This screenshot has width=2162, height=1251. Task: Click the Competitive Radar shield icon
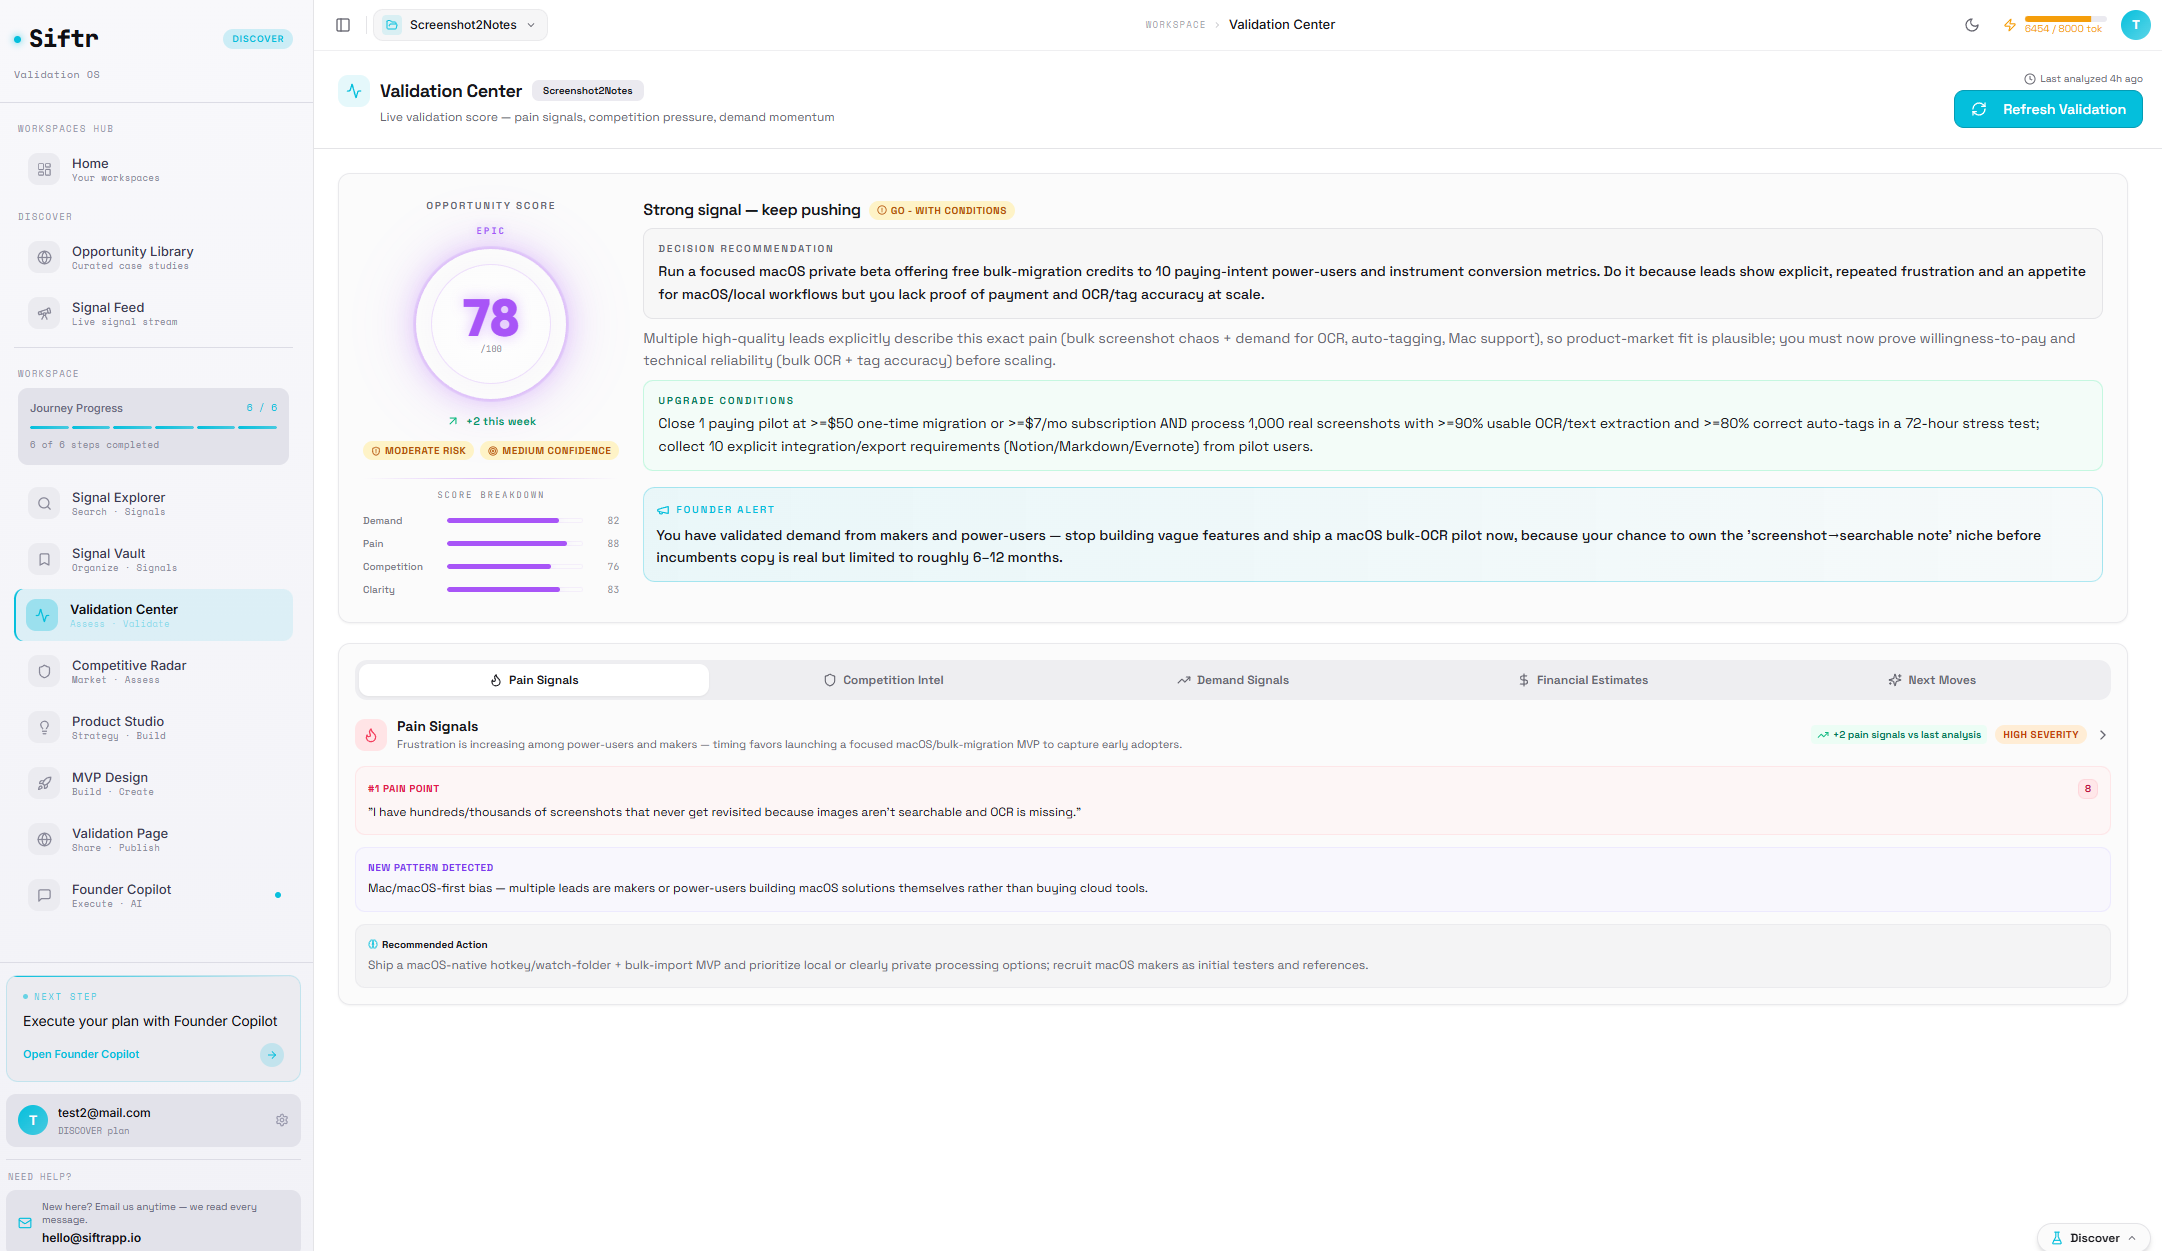pos(44,671)
